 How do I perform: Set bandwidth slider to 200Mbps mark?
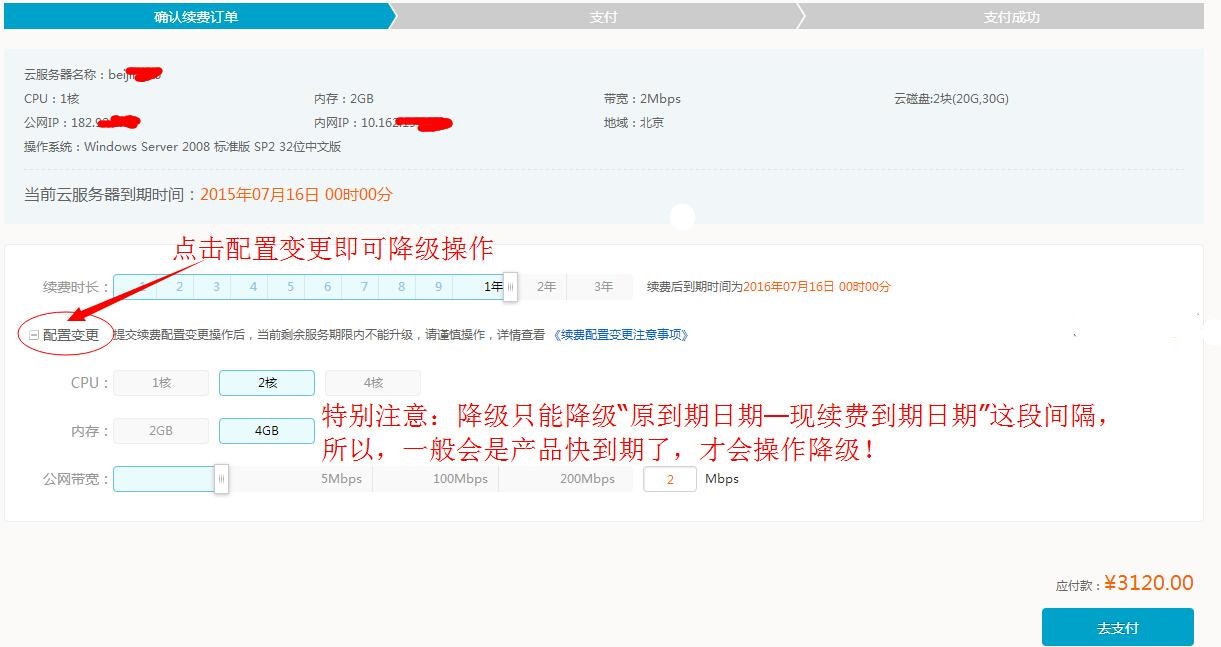coord(587,479)
